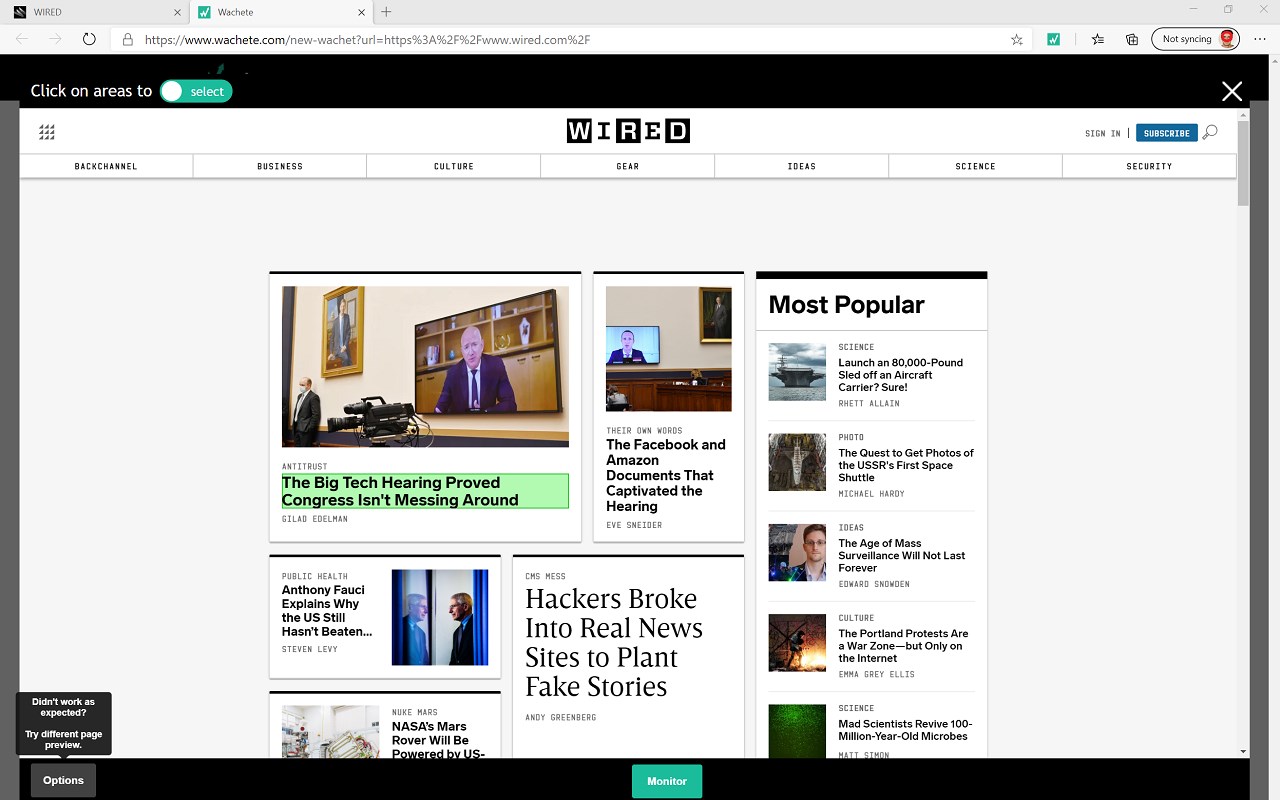The height and width of the screenshot is (800, 1280).
Task: Switch to the WIRED tab
Action: tap(96, 12)
